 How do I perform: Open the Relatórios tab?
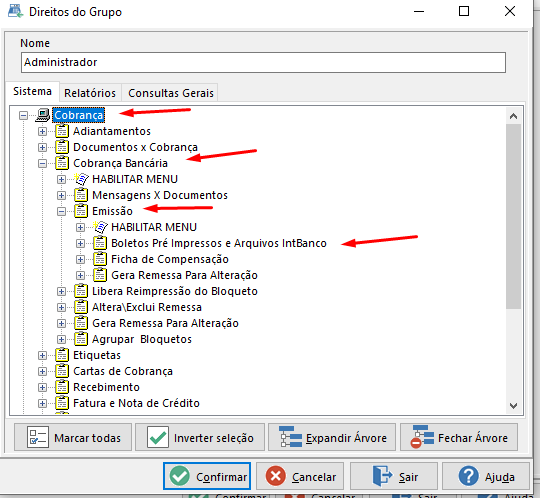[x=90, y=93]
